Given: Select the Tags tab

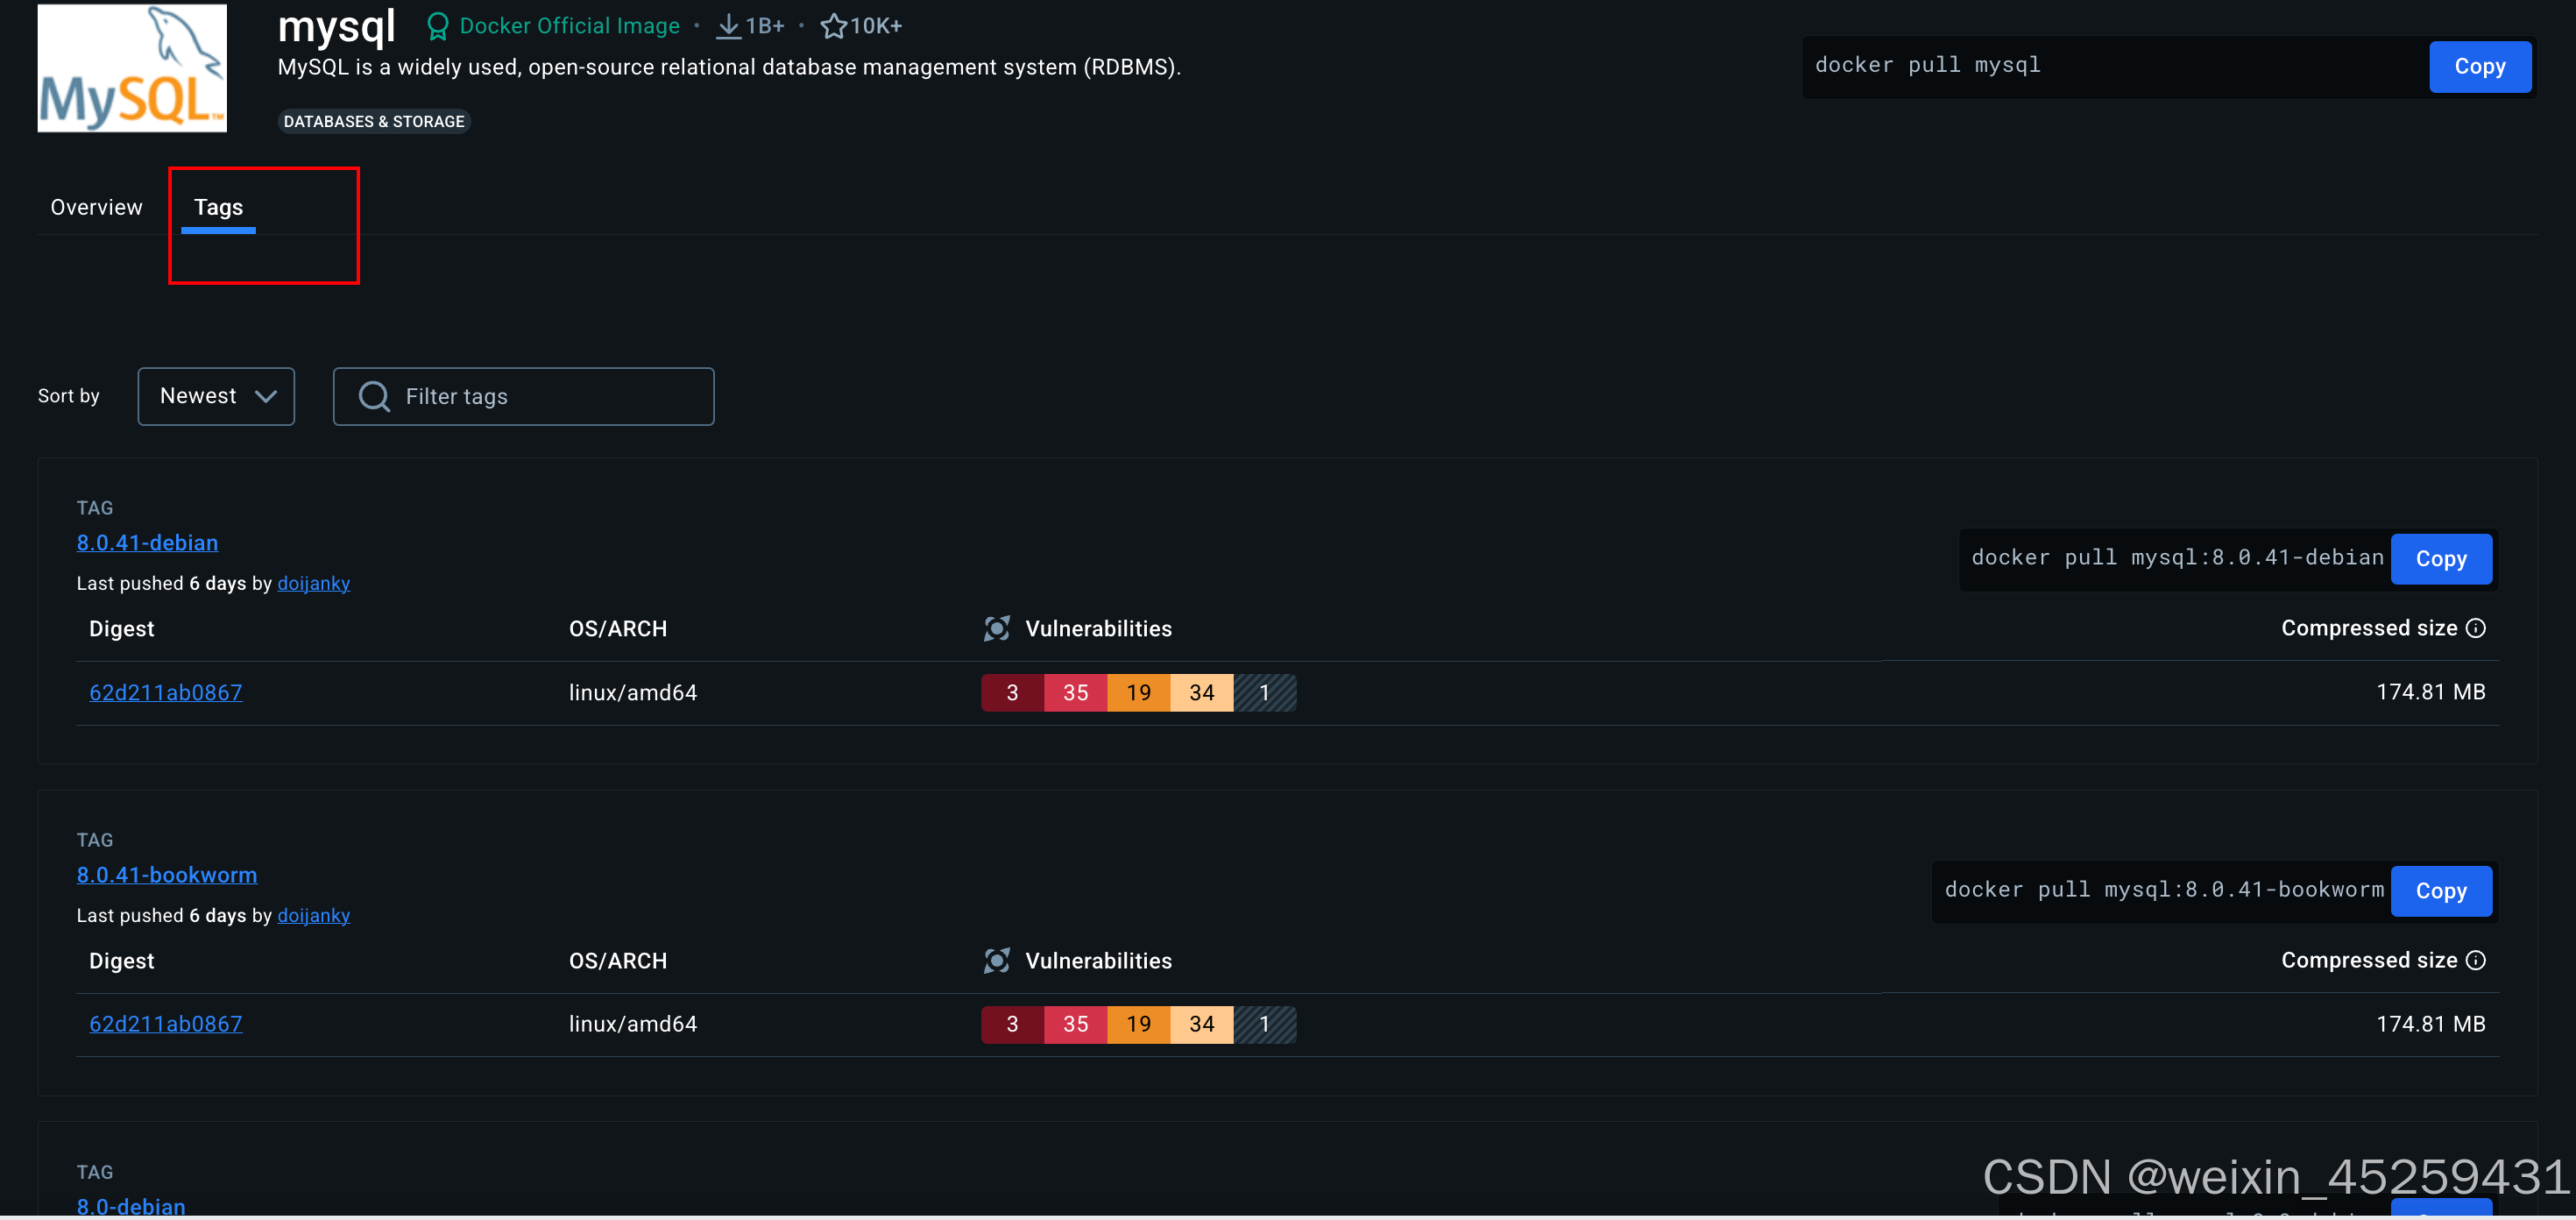Looking at the screenshot, I should (x=218, y=207).
